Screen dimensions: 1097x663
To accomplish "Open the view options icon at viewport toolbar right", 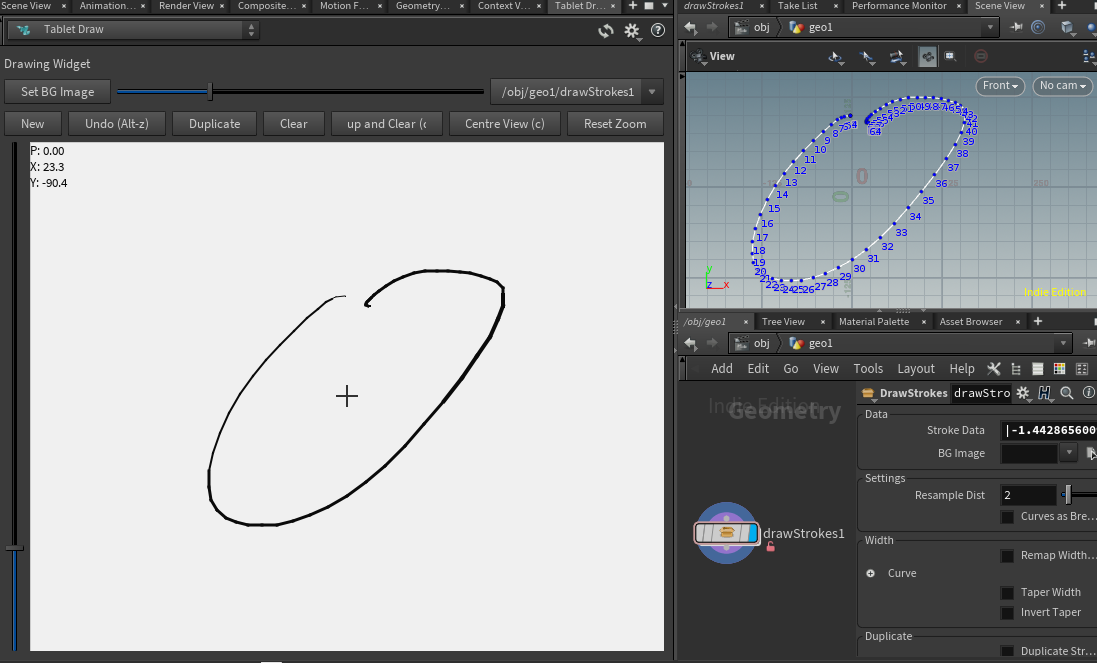I will pos(1088,58).
